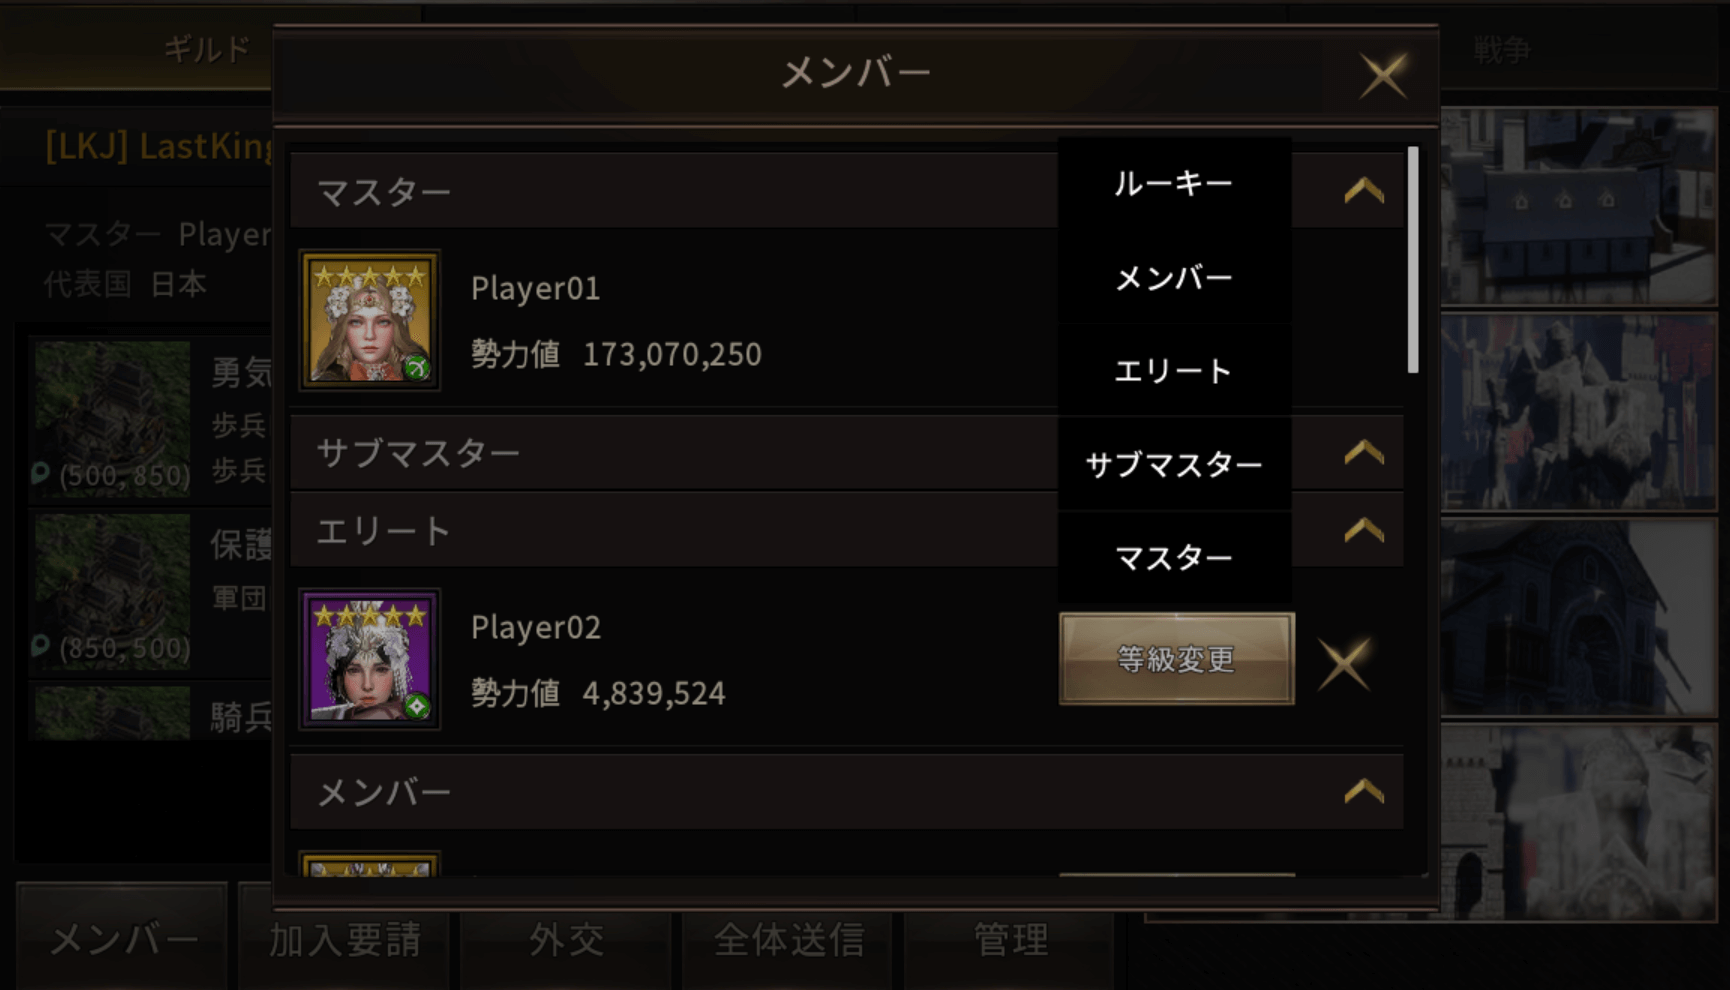Pick マスター rank in the dropdown list
Viewport: 1730px width, 990px height.
[1175, 558]
